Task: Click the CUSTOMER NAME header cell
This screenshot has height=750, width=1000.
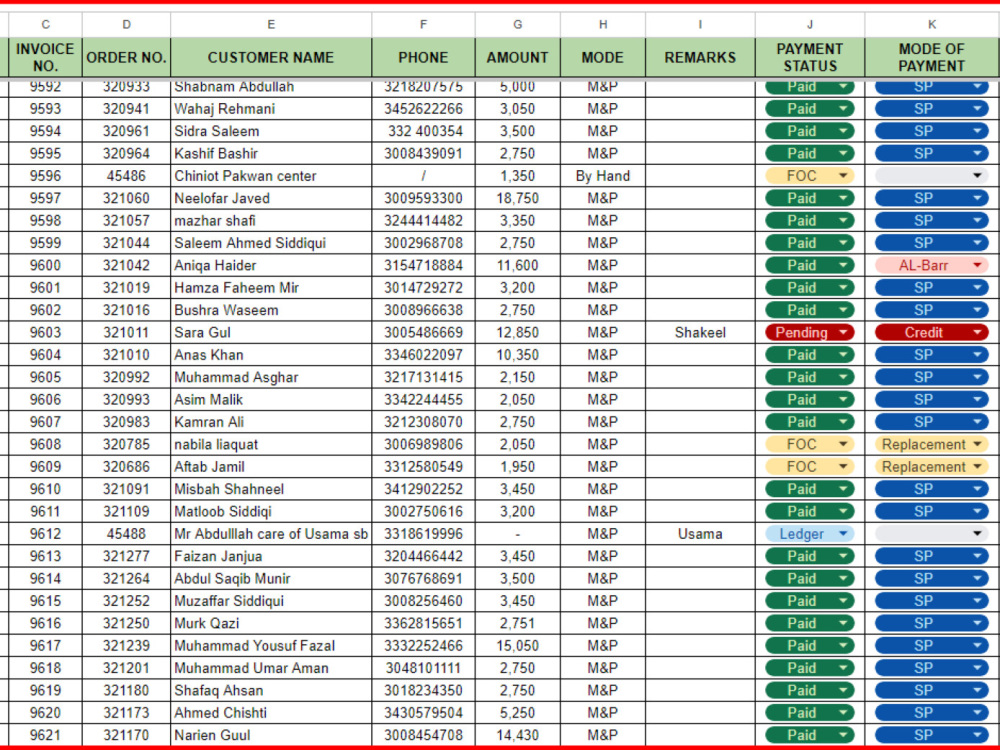Action: click(x=271, y=57)
